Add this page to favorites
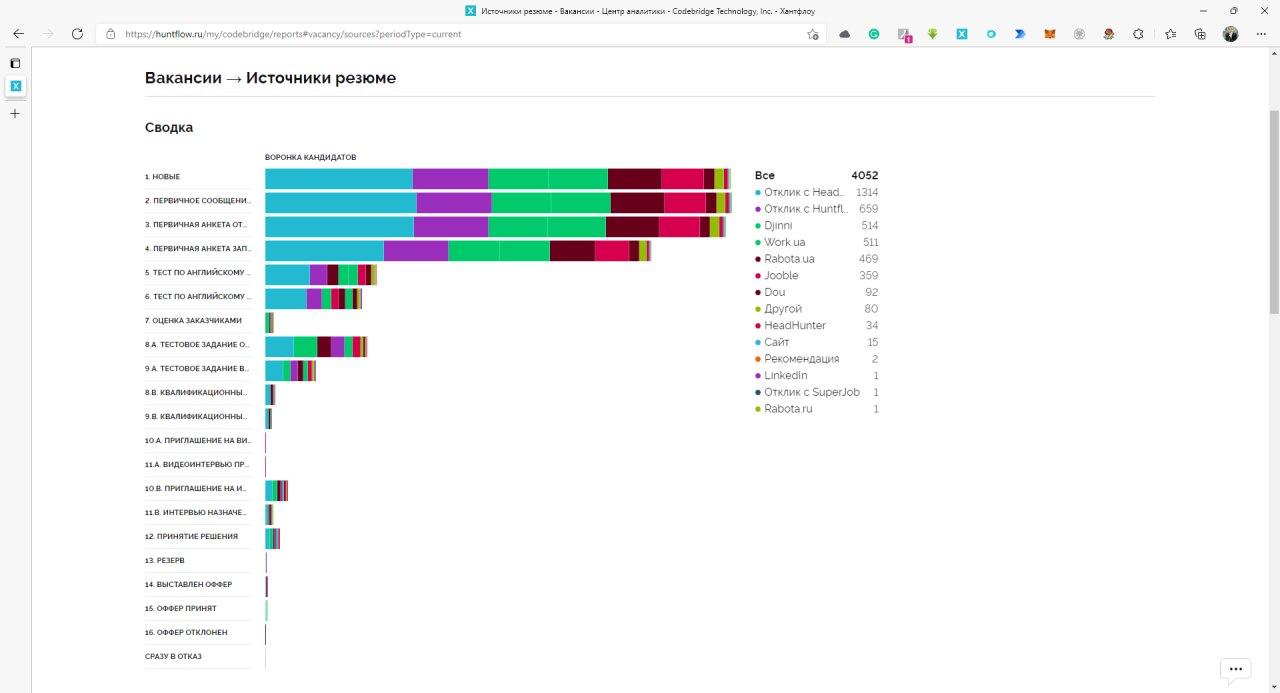The height and width of the screenshot is (693, 1280). coord(813,34)
